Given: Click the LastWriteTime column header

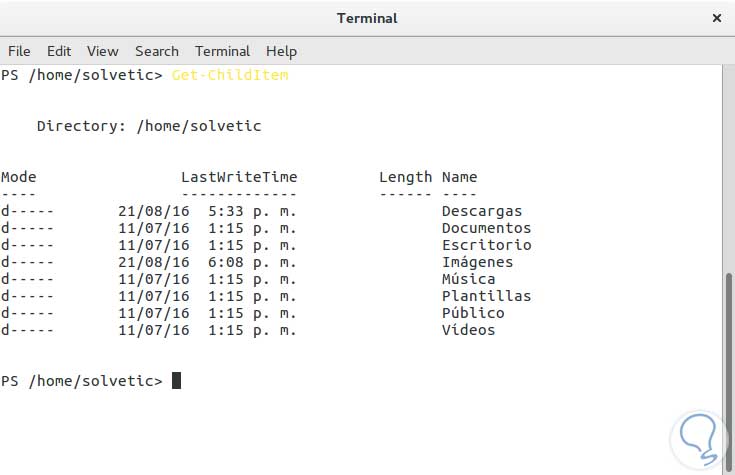Looking at the screenshot, I should (x=239, y=177).
